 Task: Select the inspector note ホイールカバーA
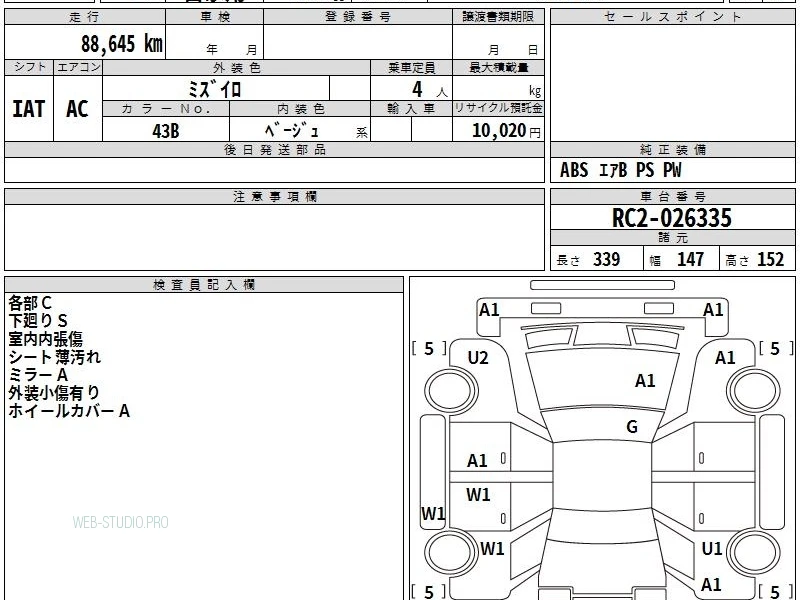tap(69, 411)
